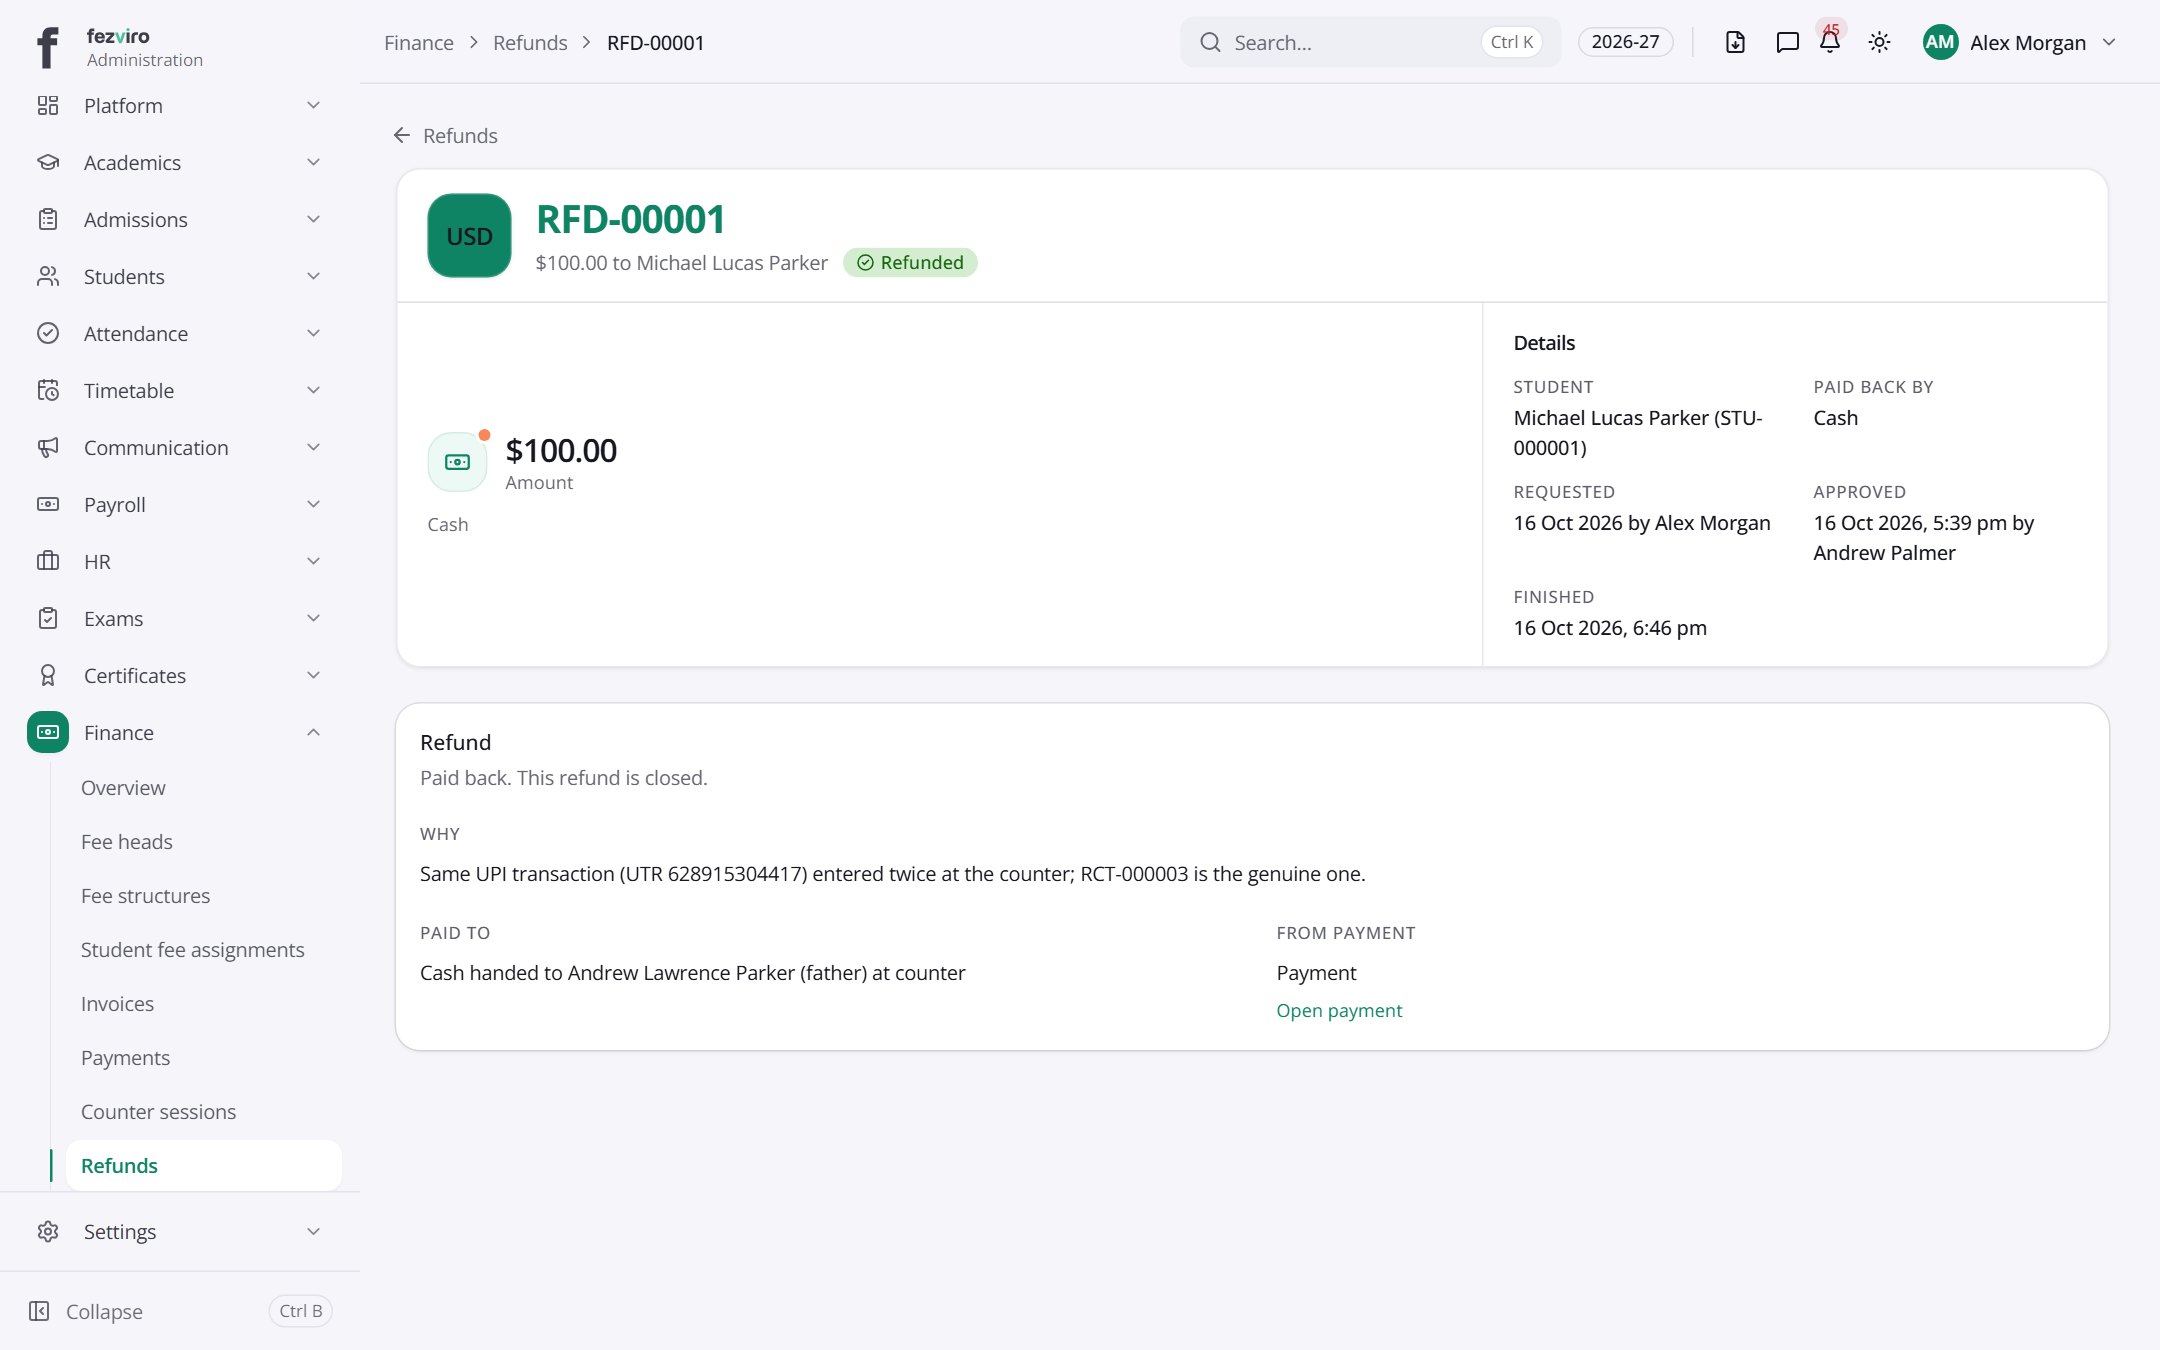Click the Academics graduation cap icon

(x=48, y=162)
